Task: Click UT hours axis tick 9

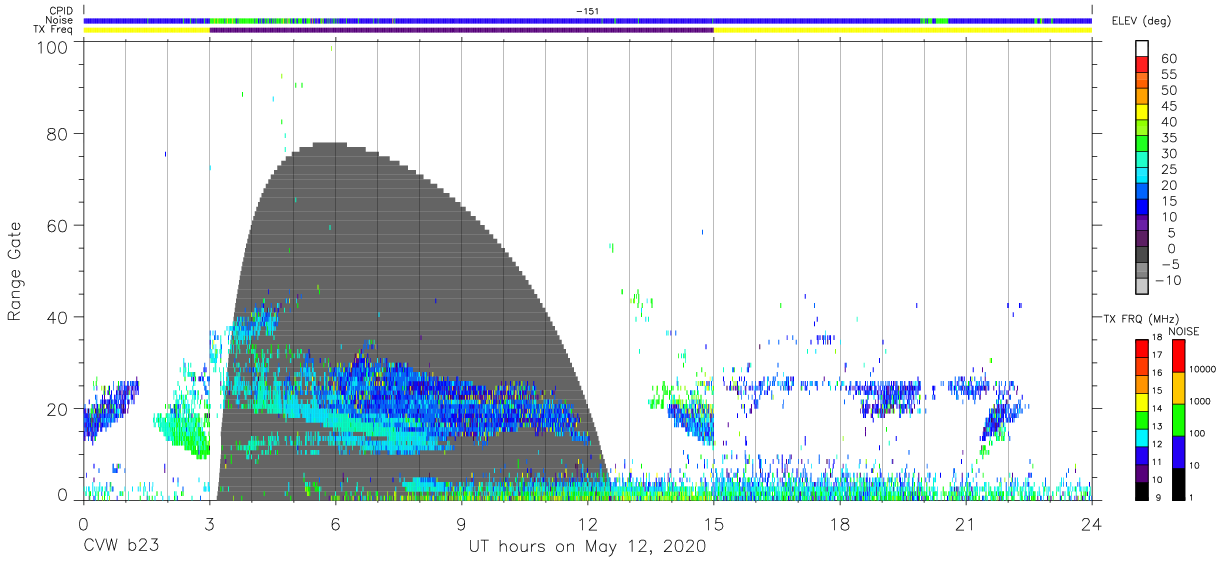Action: point(462,524)
